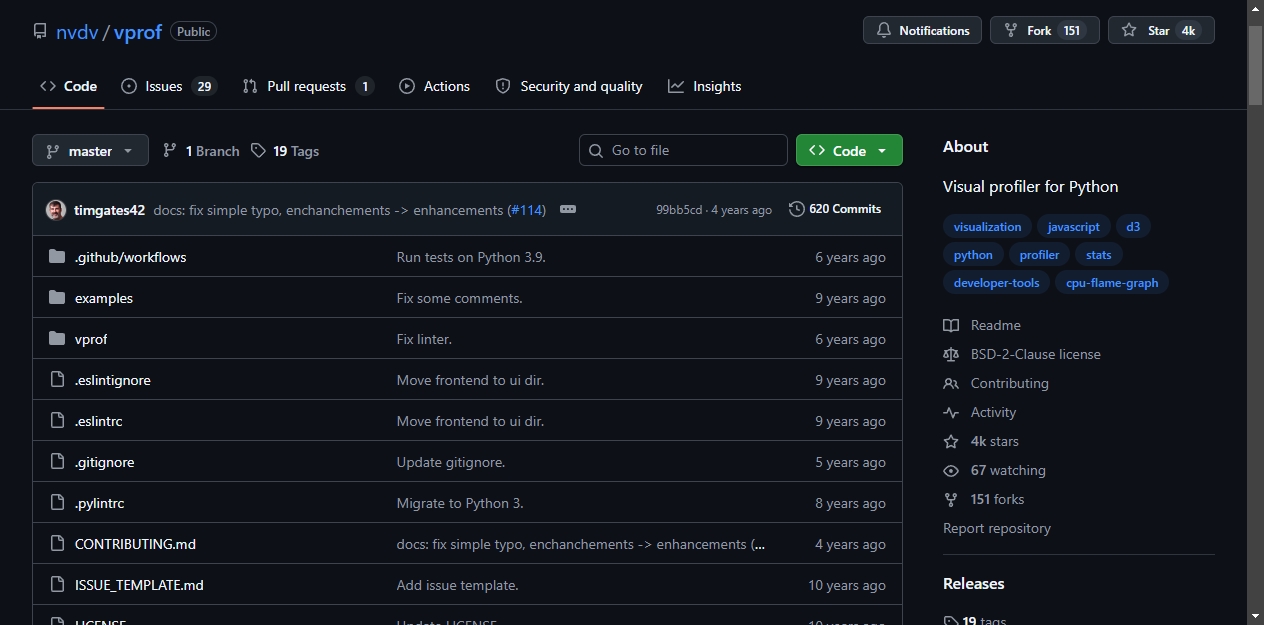The image size is (1264, 625).
Task: Expand the green Code dropdown button
Action: [x=849, y=151]
